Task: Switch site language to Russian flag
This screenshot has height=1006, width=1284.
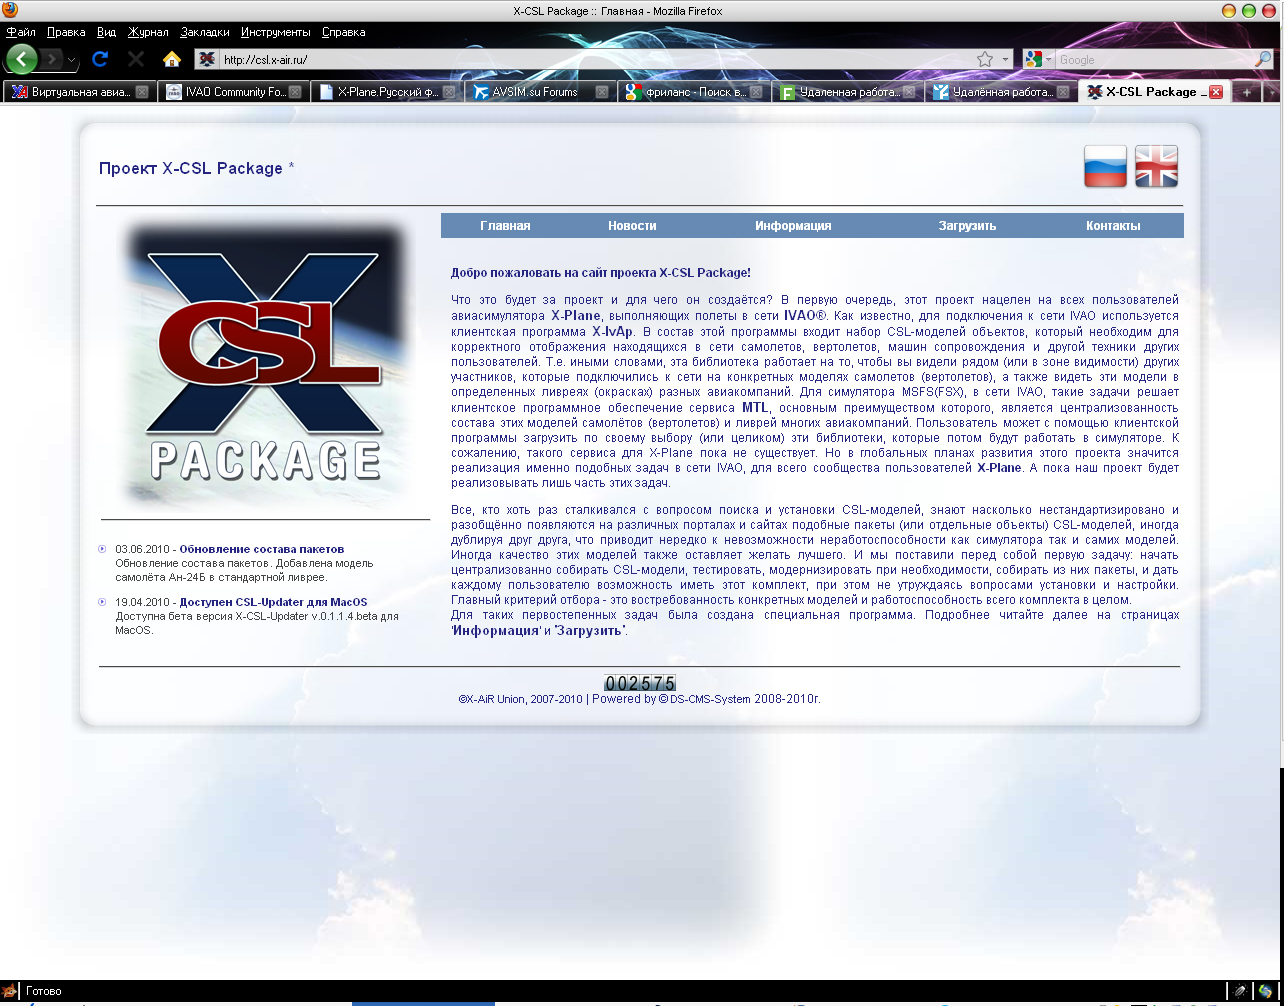Action: click(1106, 166)
